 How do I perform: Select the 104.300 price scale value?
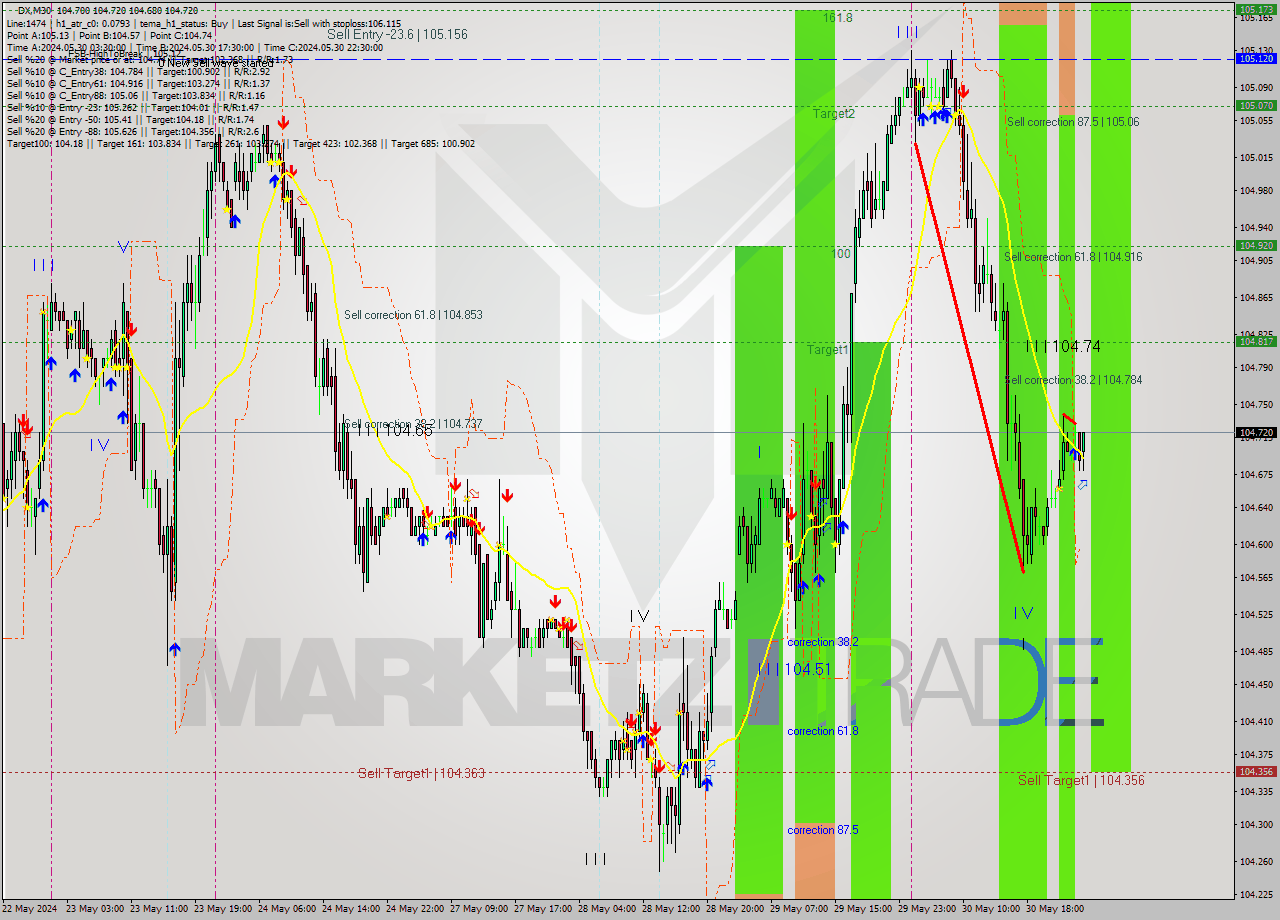click(1256, 824)
